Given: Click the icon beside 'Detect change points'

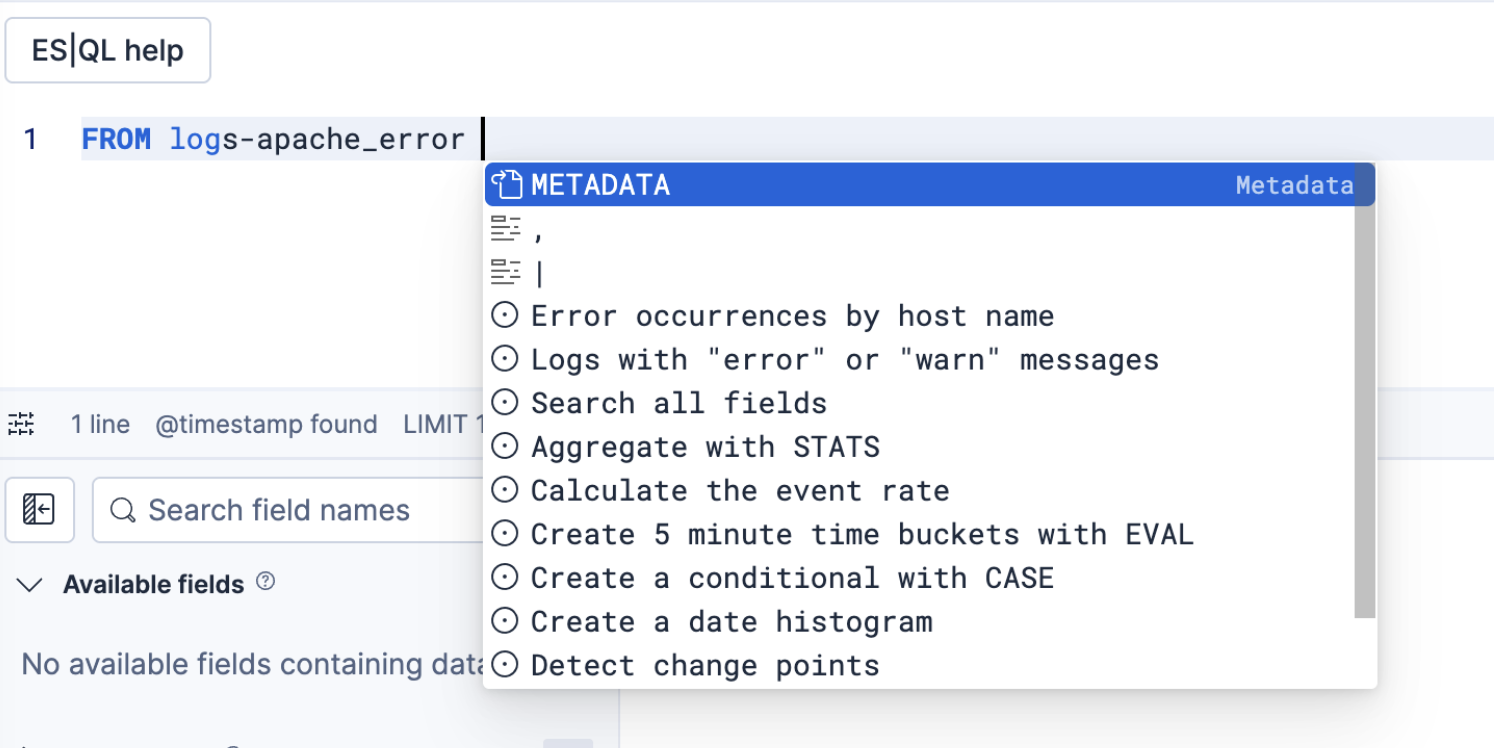Looking at the screenshot, I should pos(506,665).
